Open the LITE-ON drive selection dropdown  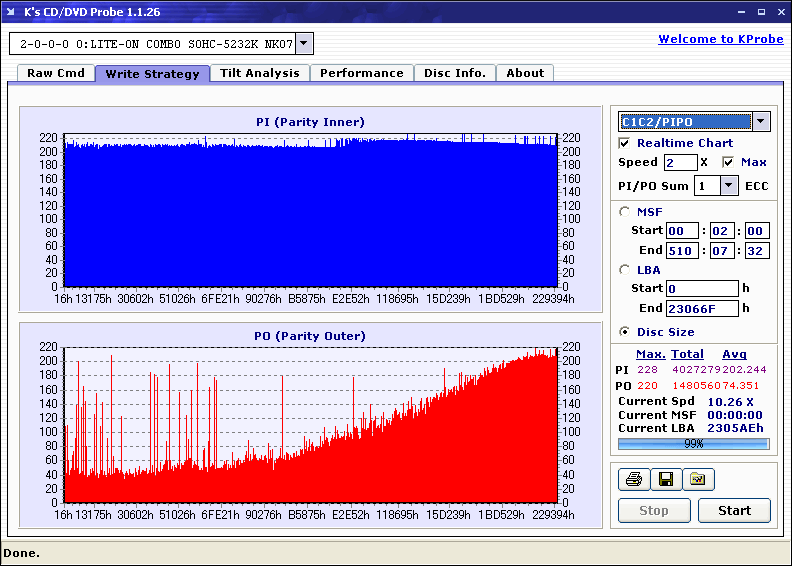tap(304, 43)
